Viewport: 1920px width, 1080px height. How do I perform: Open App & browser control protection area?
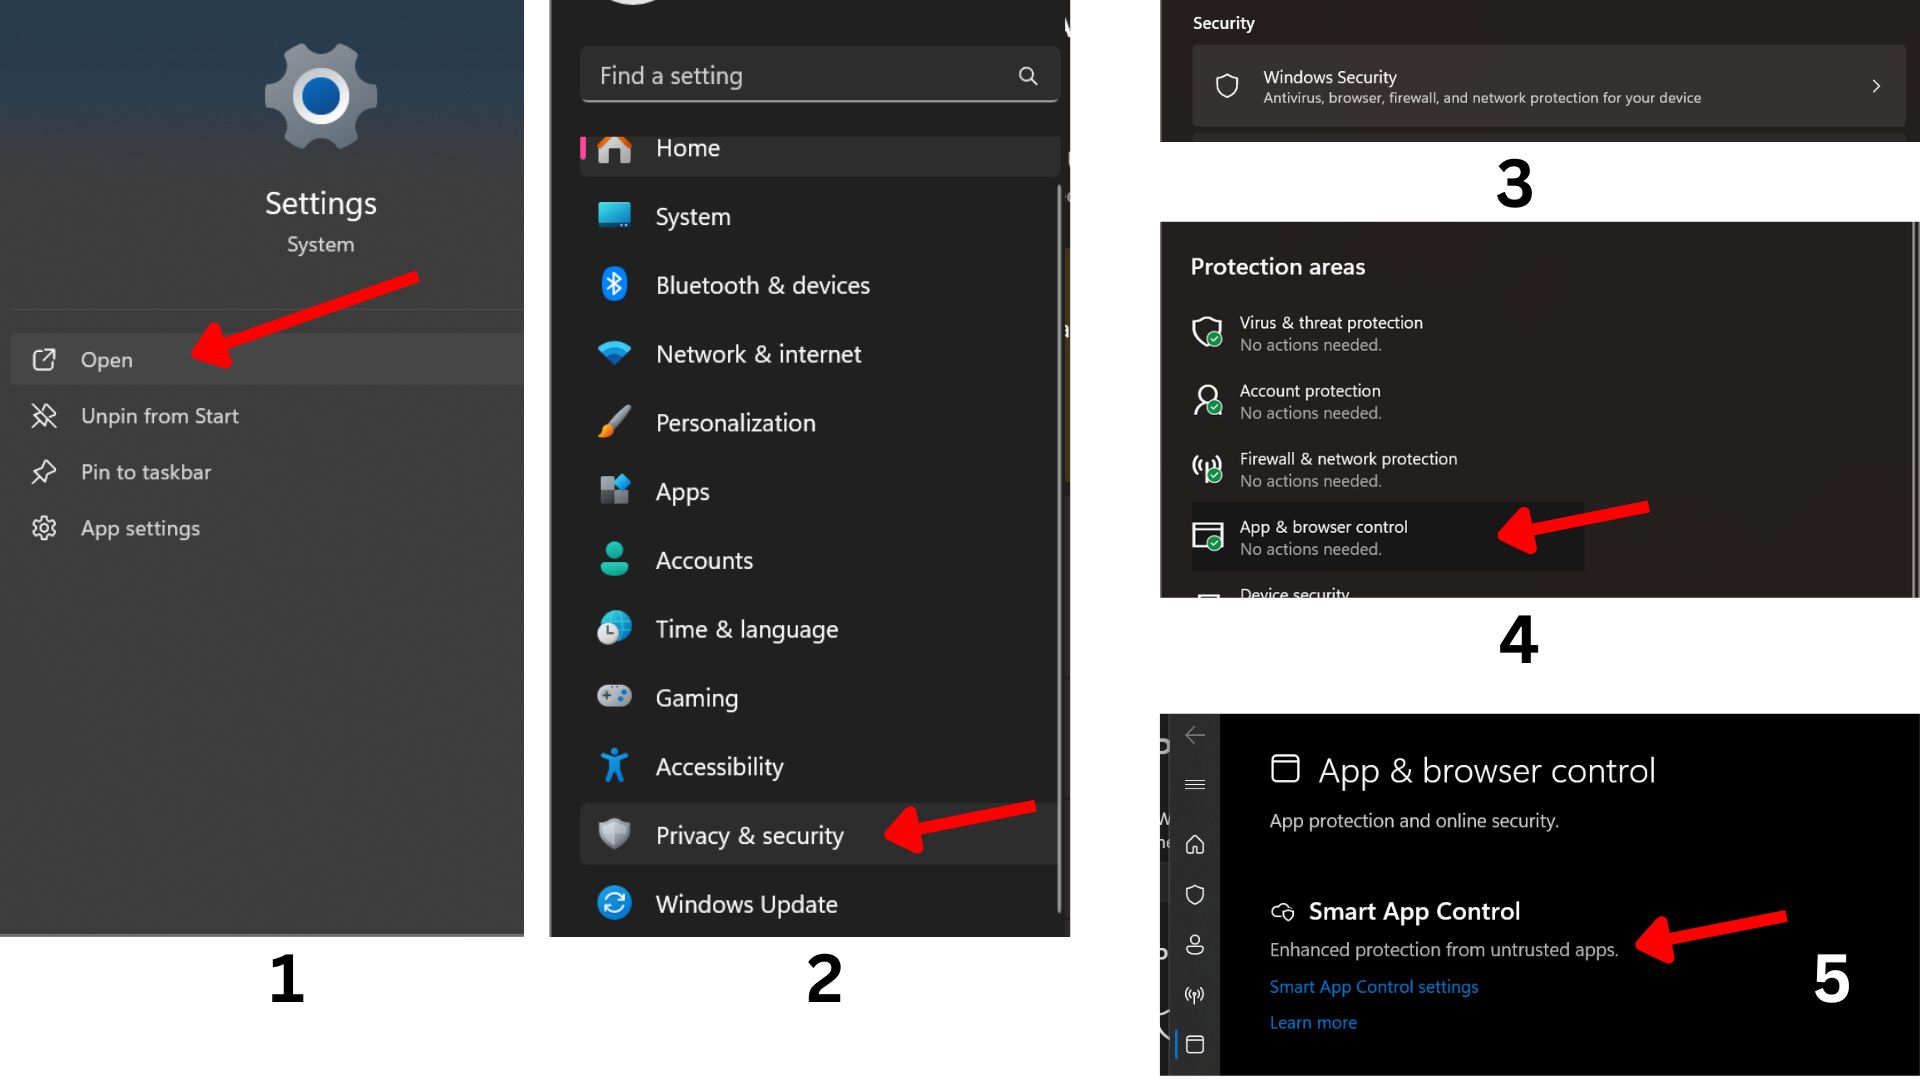click(1323, 537)
